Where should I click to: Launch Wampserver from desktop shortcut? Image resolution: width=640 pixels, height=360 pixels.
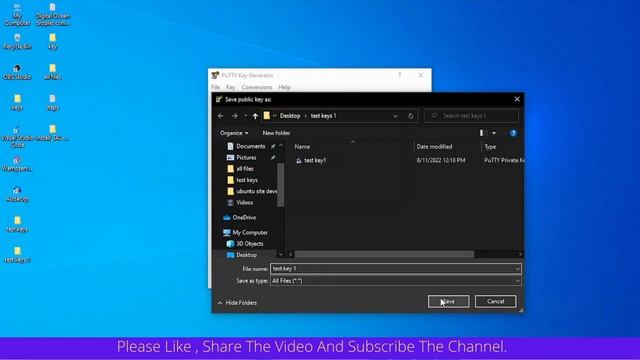[x=17, y=164]
